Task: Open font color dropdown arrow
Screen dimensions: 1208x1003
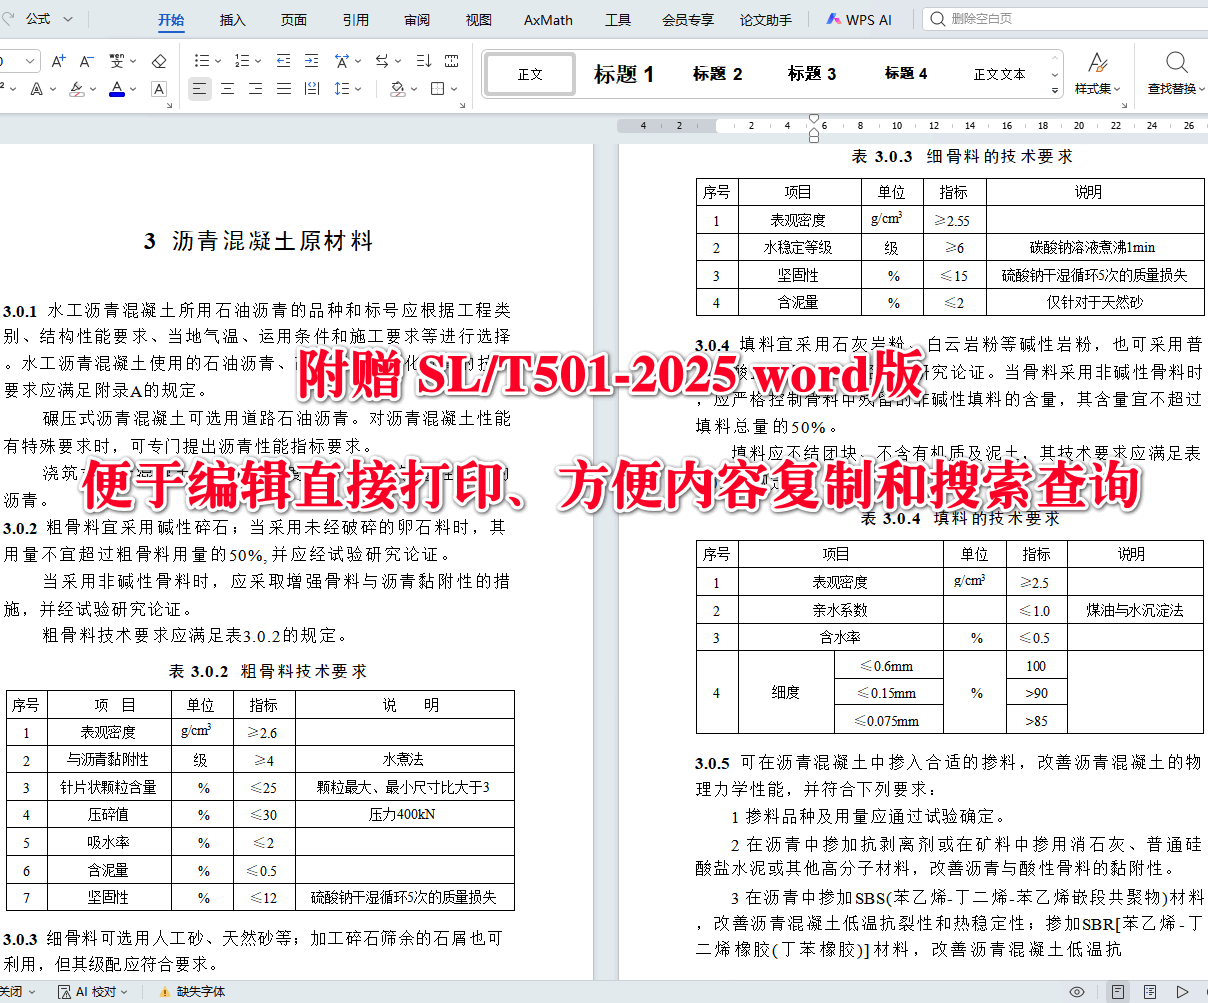Action: pyautogui.click(x=134, y=89)
